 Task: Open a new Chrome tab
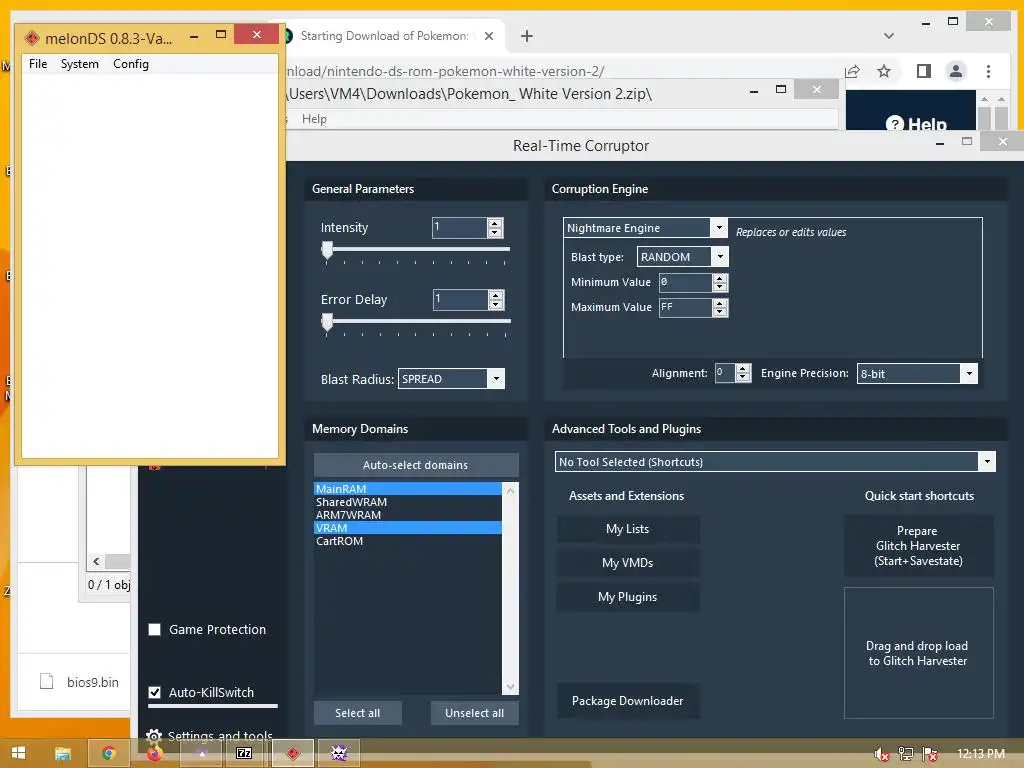click(x=526, y=36)
